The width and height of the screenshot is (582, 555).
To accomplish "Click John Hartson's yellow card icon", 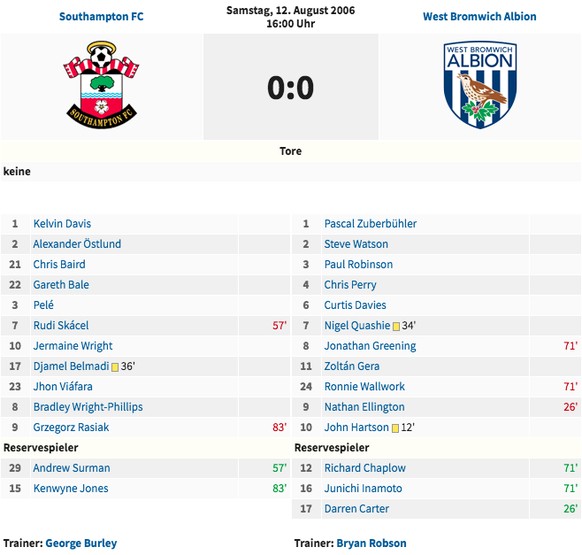I will coord(395,428).
